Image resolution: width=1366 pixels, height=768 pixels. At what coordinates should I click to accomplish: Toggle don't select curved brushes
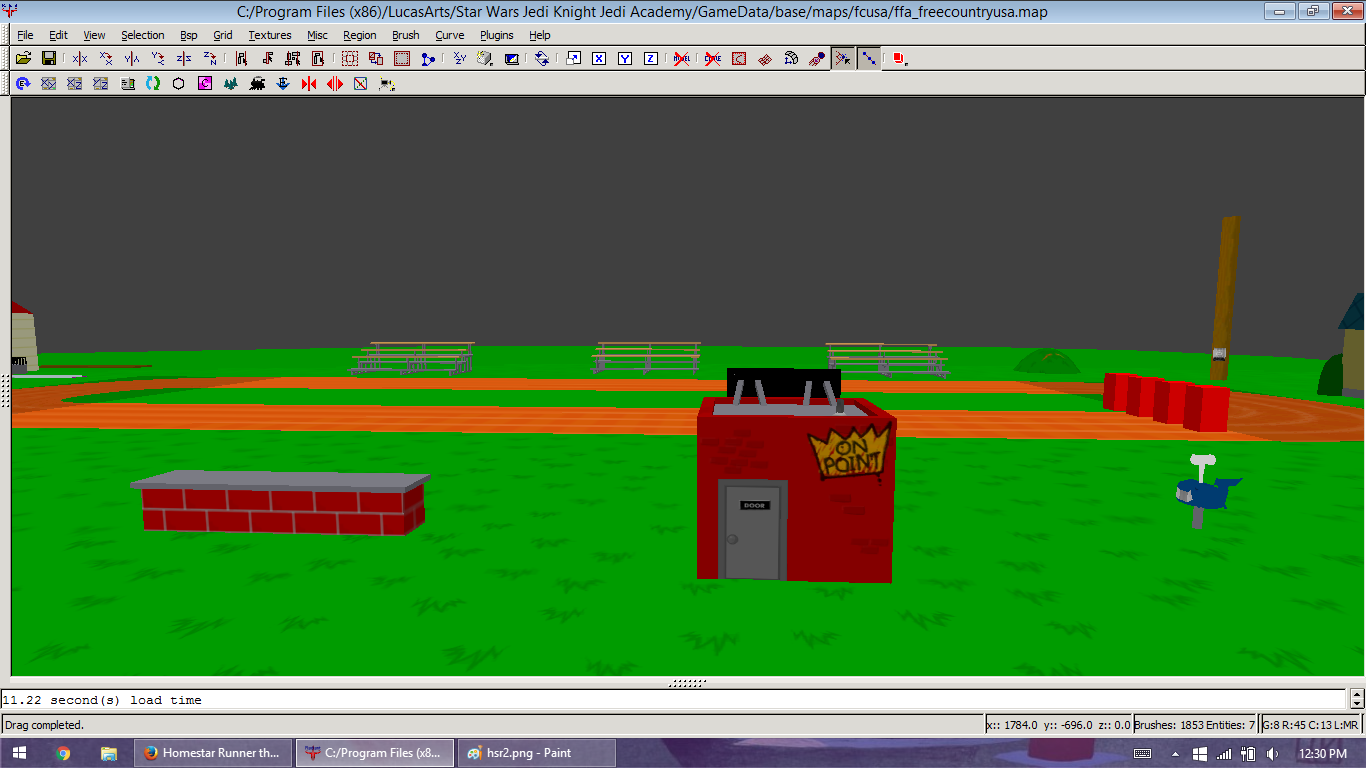coord(713,59)
